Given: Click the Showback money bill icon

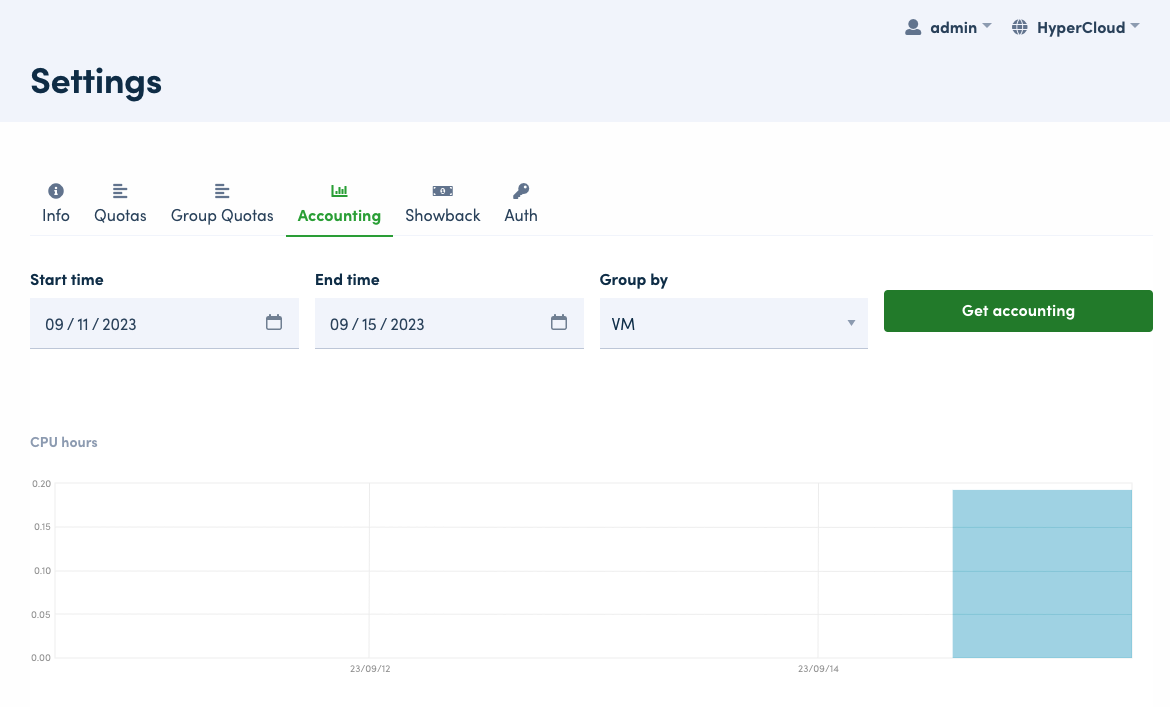Looking at the screenshot, I should coord(442,190).
